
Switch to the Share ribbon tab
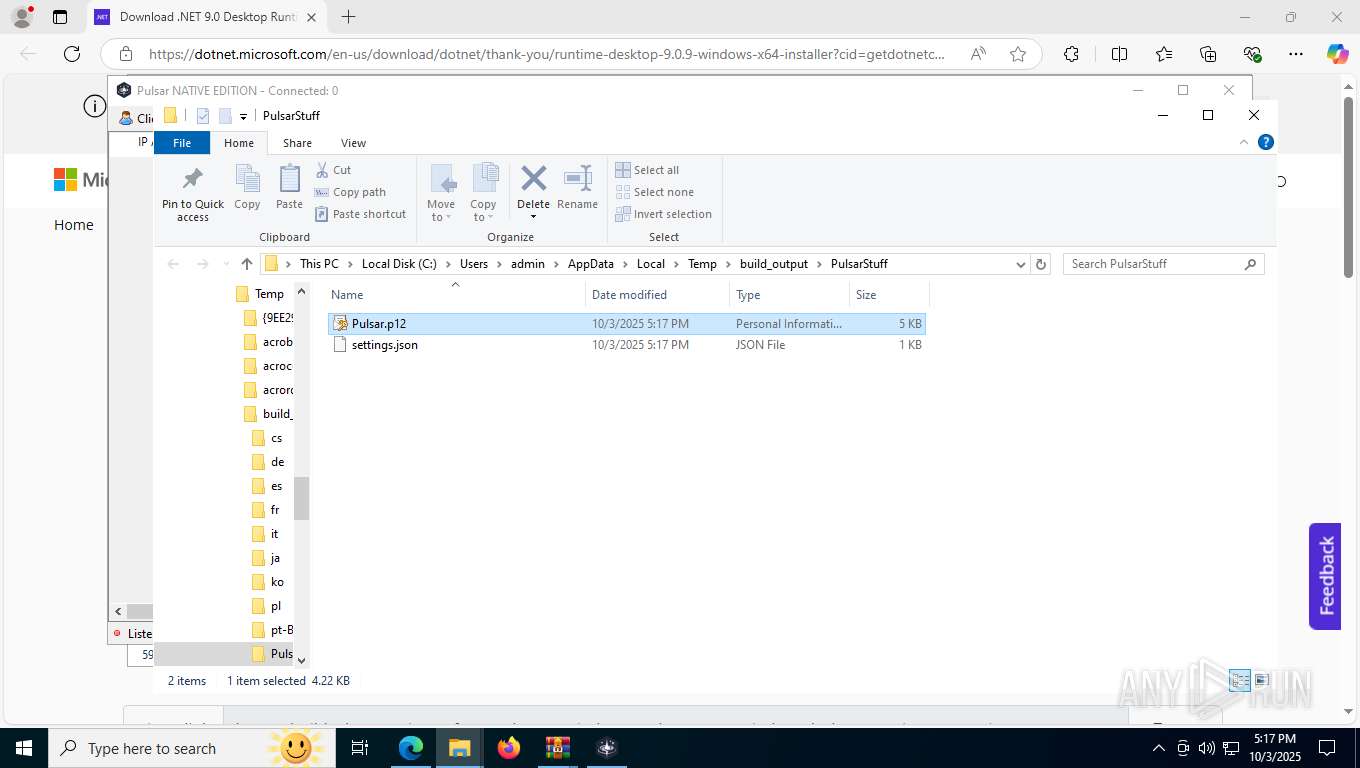click(297, 143)
